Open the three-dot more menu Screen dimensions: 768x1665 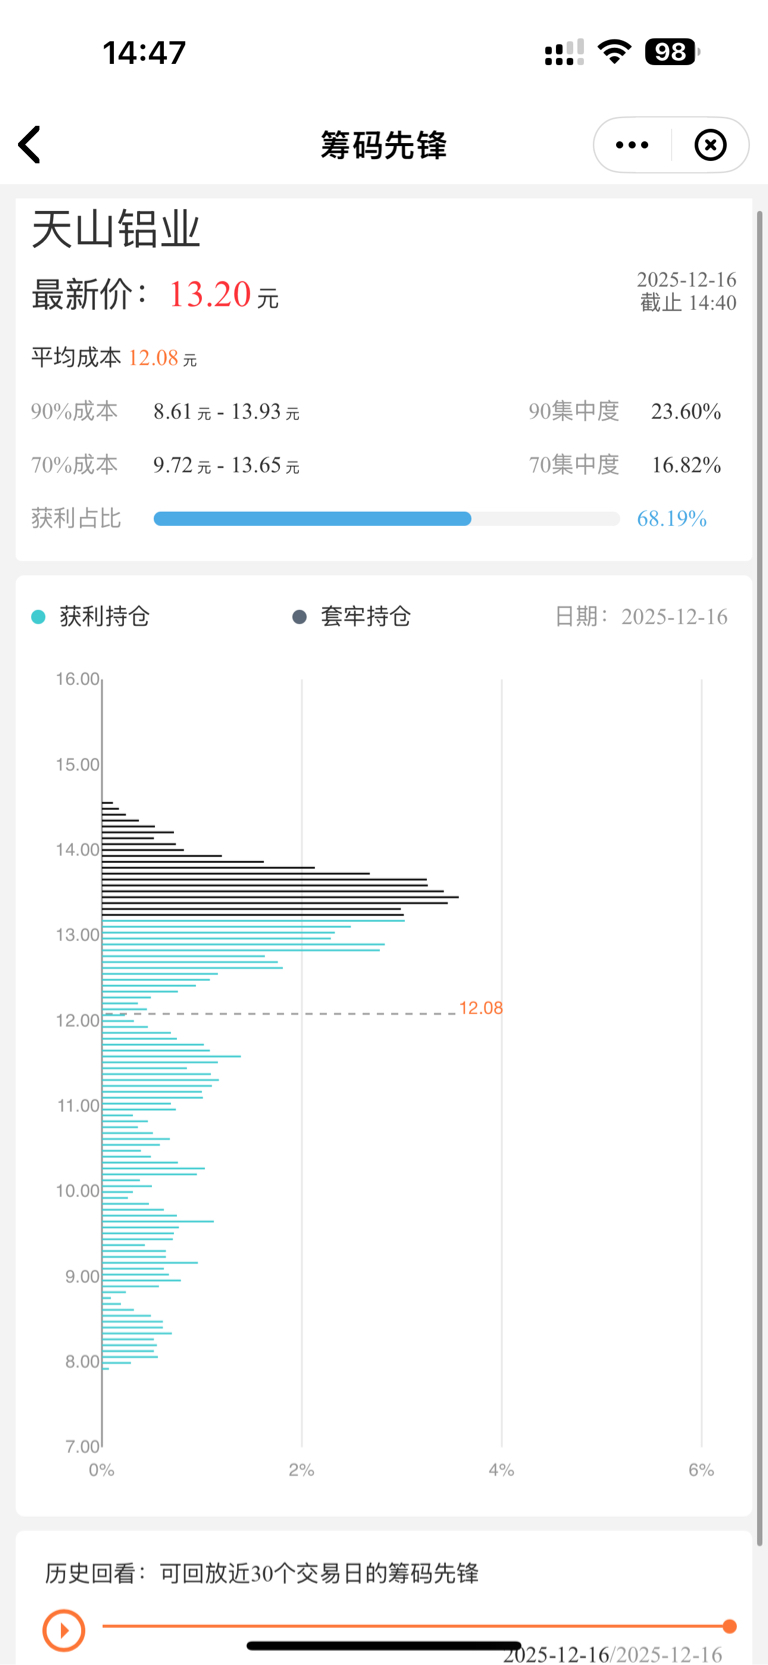632,145
